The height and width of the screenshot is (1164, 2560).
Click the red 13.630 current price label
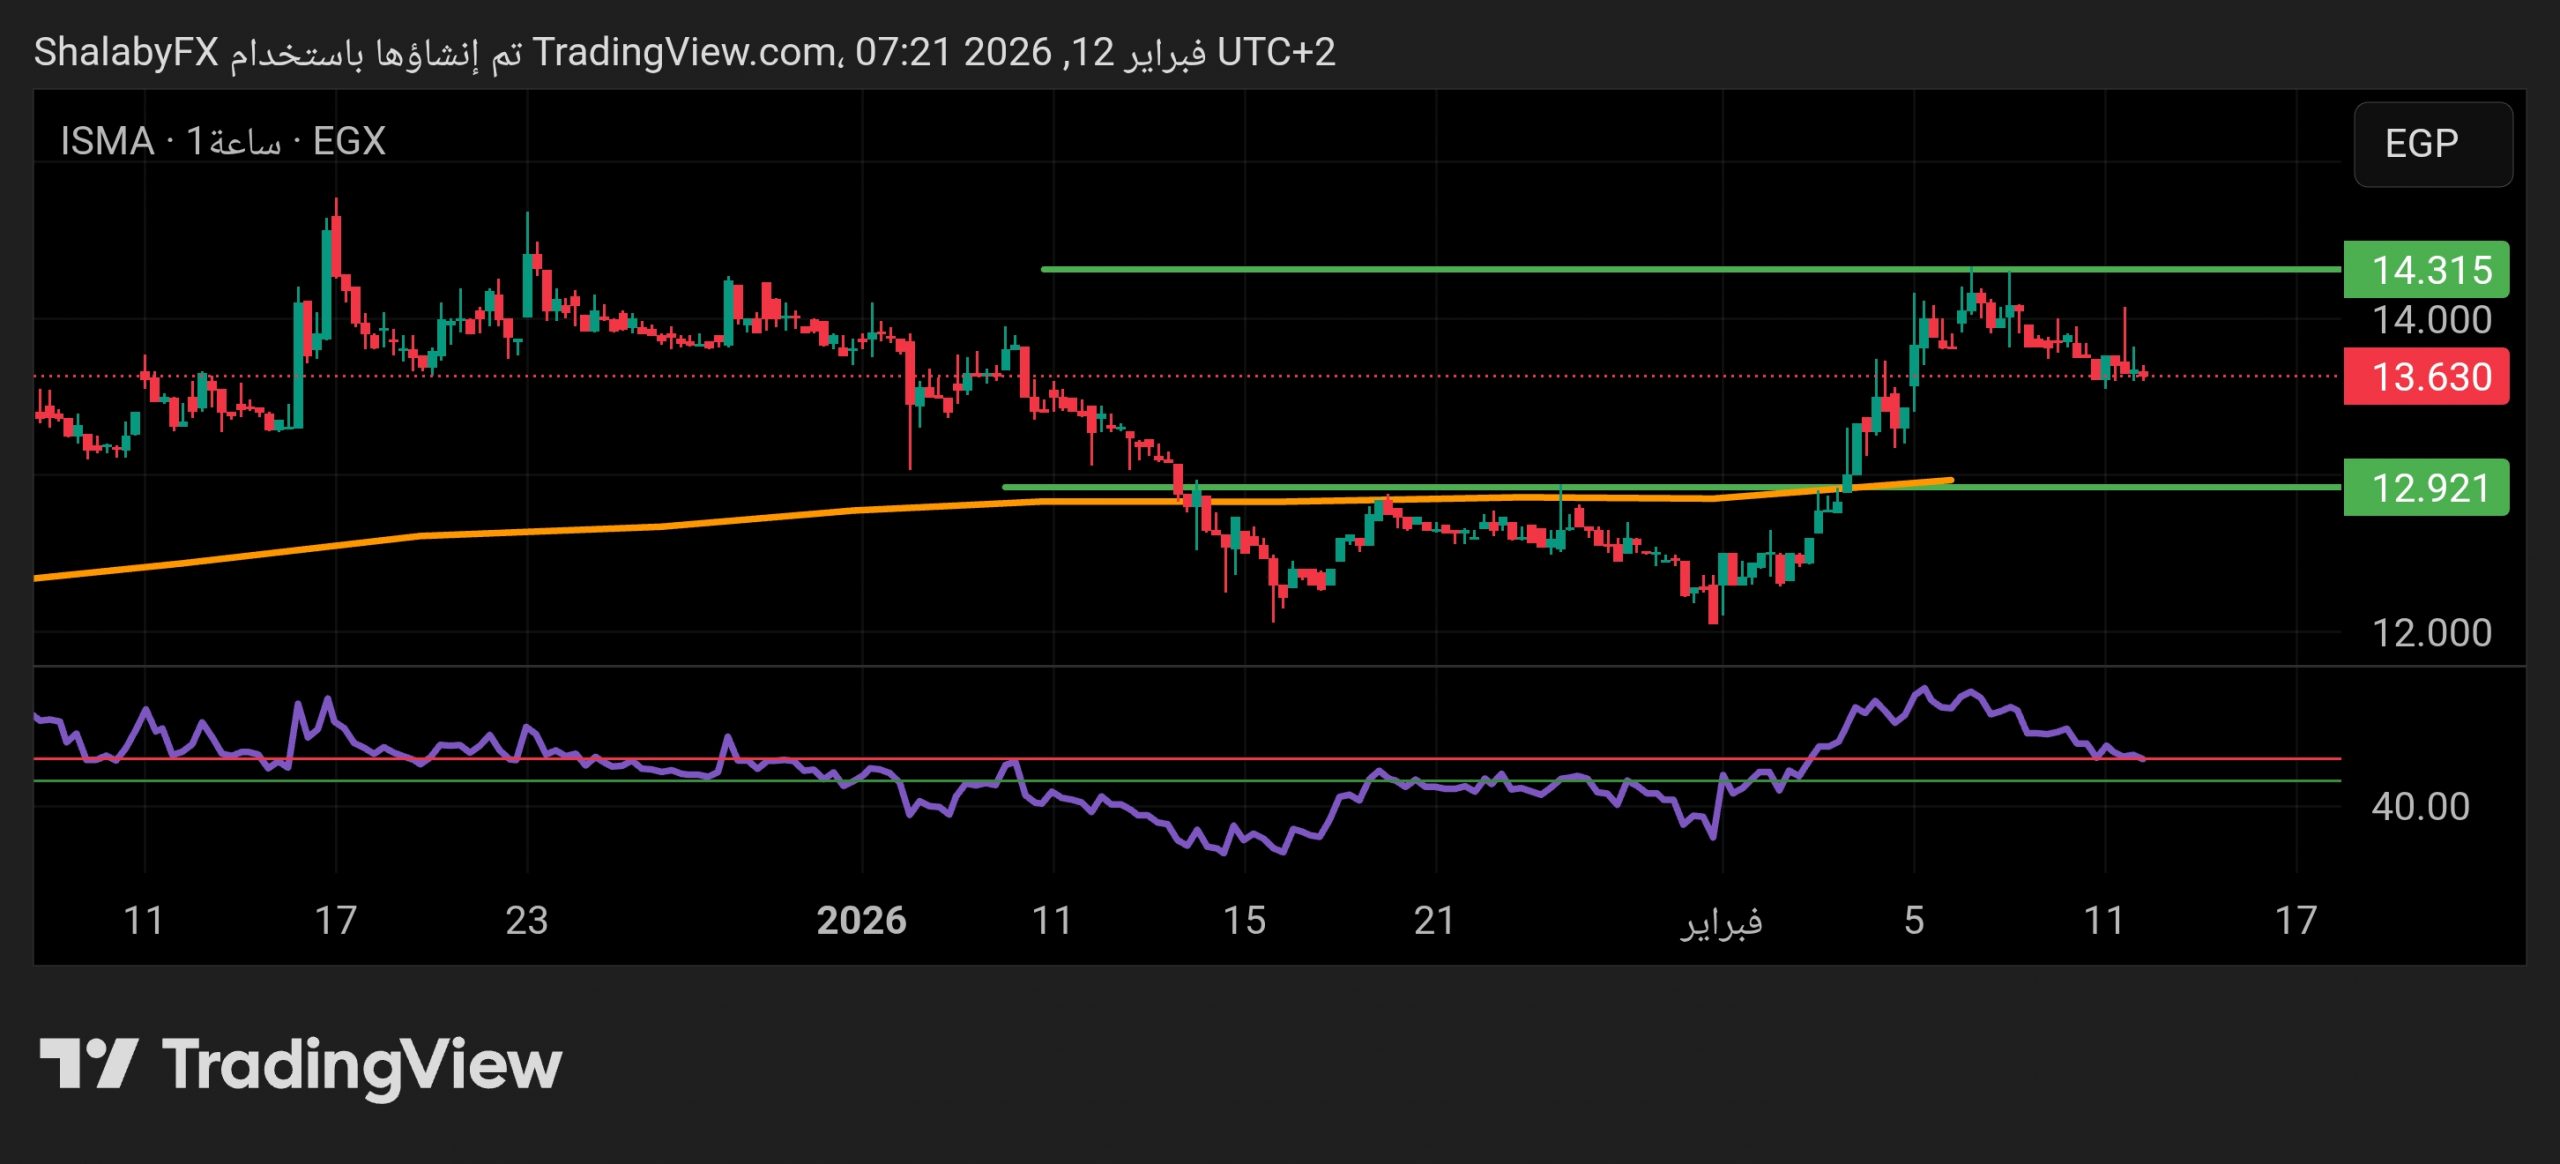click(2425, 377)
